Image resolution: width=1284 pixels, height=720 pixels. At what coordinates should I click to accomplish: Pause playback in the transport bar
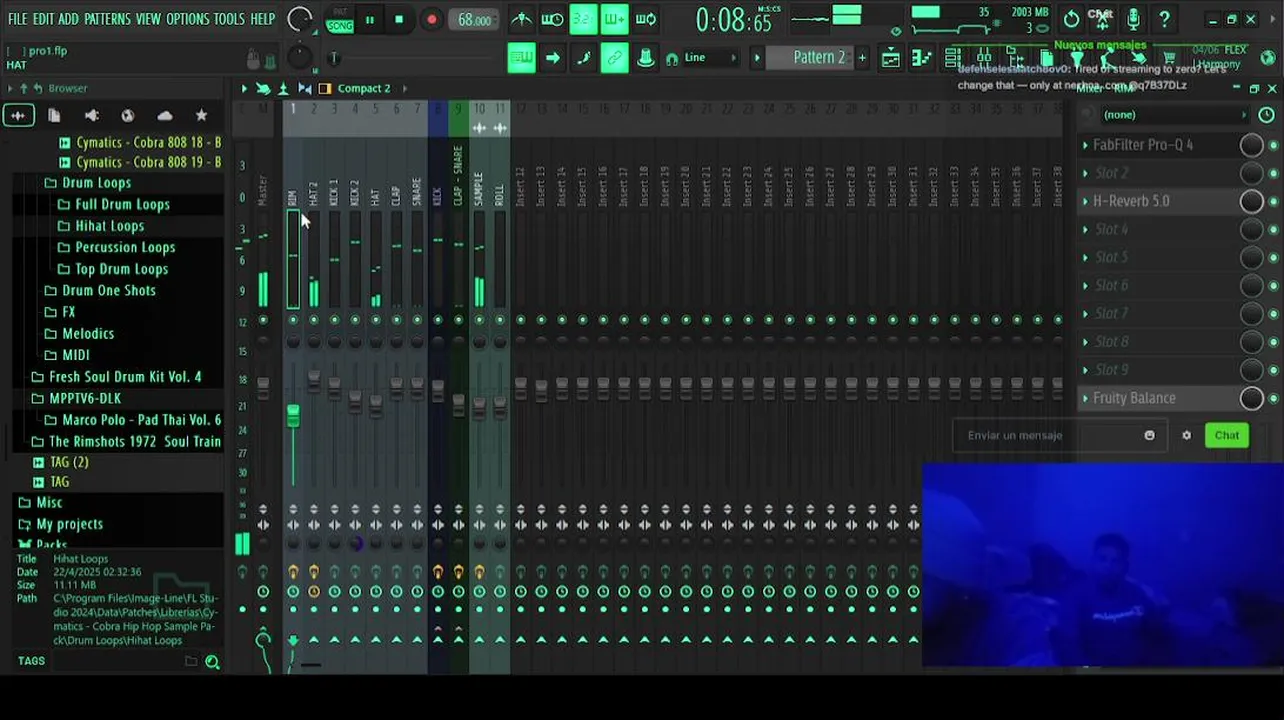click(x=370, y=20)
